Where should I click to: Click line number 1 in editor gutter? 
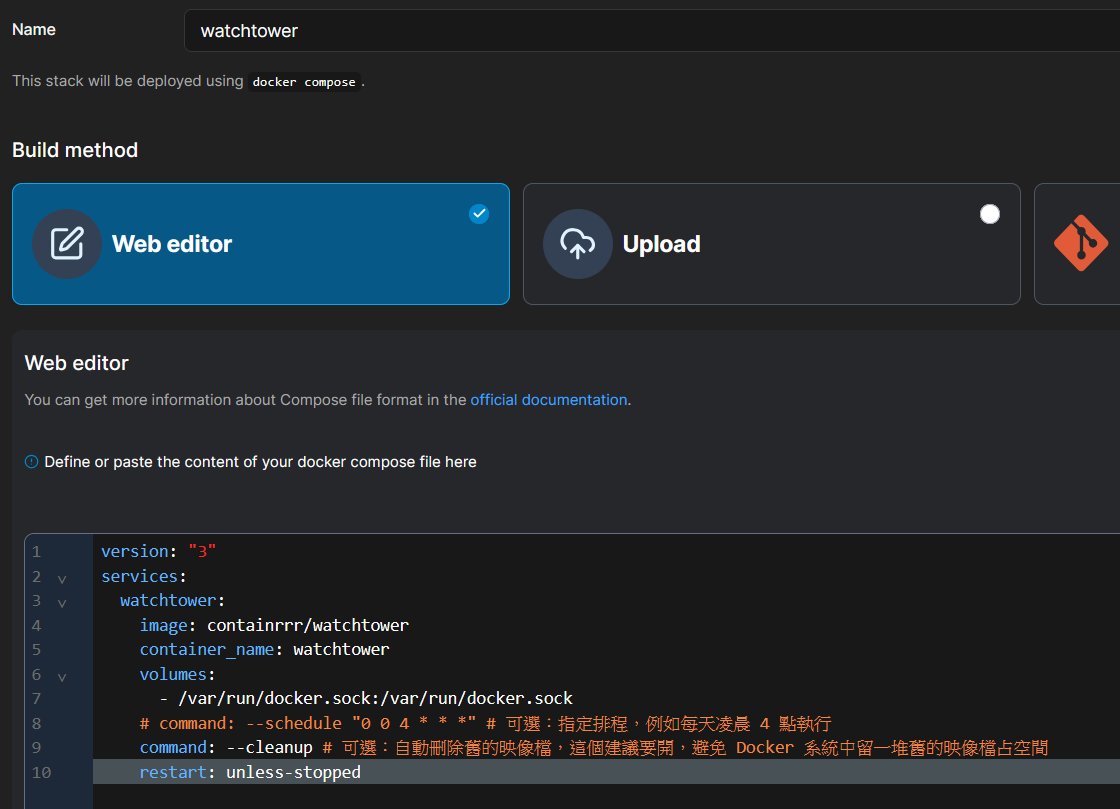(x=36, y=552)
